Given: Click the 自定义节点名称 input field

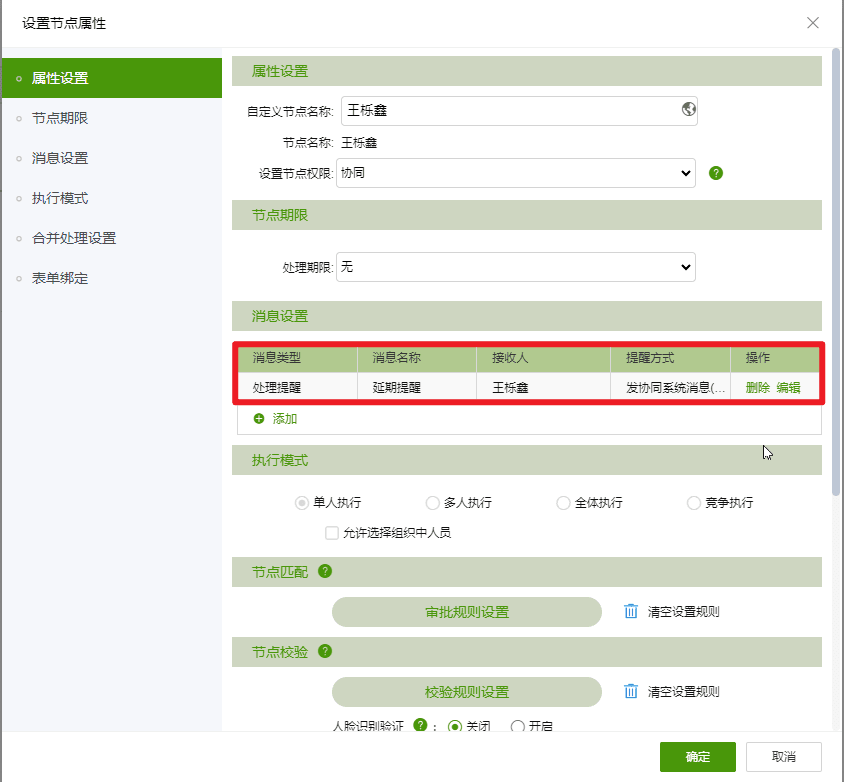Looking at the screenshot, I should tap(519, 111).
